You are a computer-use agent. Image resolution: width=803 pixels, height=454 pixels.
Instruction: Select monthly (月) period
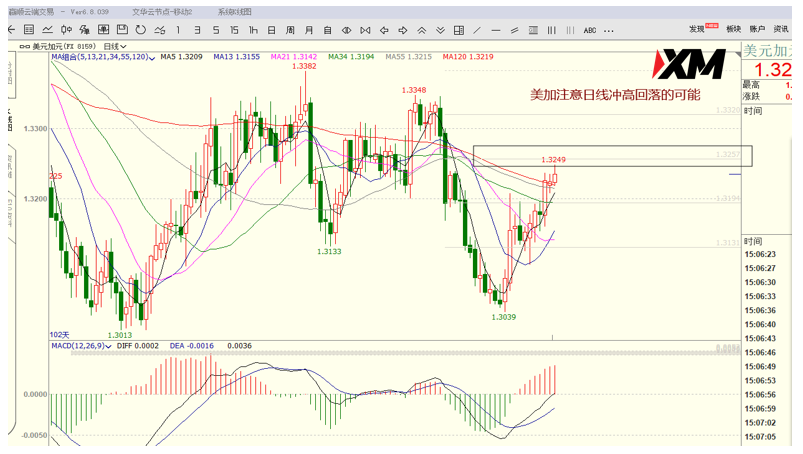[309, 30]
